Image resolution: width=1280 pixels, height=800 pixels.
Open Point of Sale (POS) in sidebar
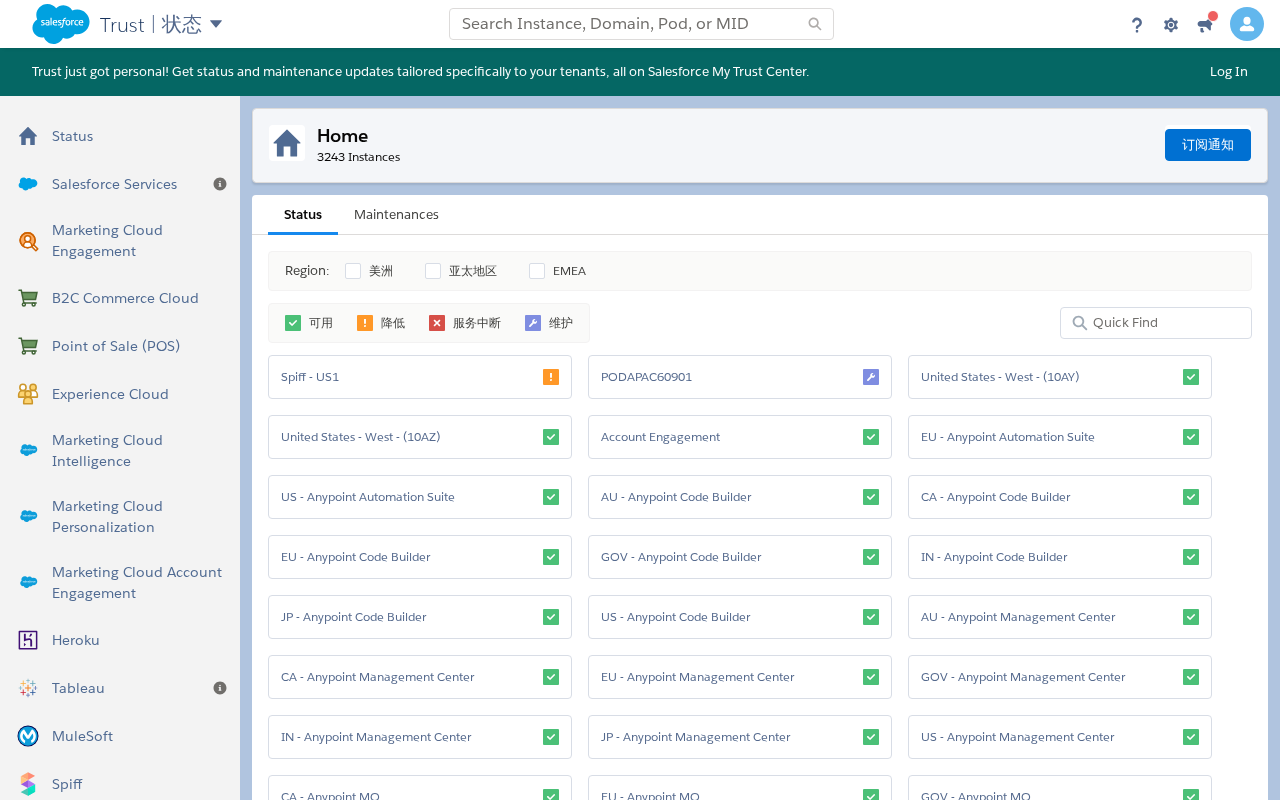(116, 346)
